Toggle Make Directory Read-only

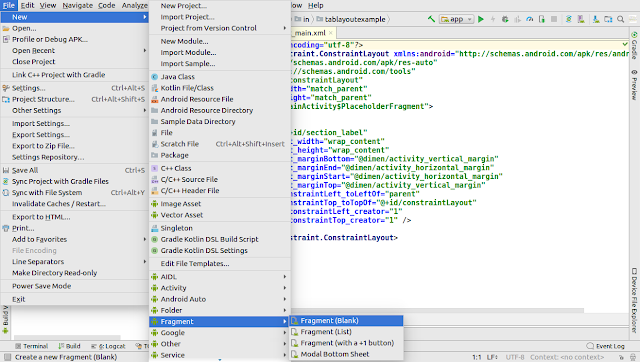(x=75, y=273)
